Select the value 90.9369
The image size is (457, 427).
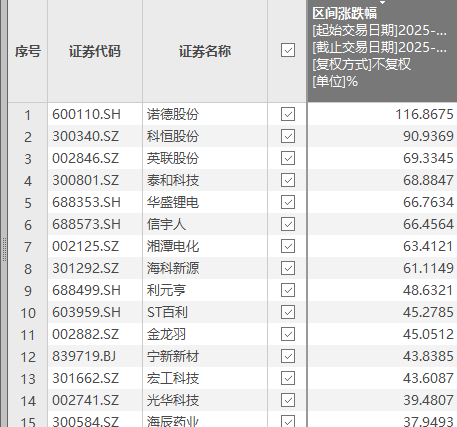[x=428, y=137]
